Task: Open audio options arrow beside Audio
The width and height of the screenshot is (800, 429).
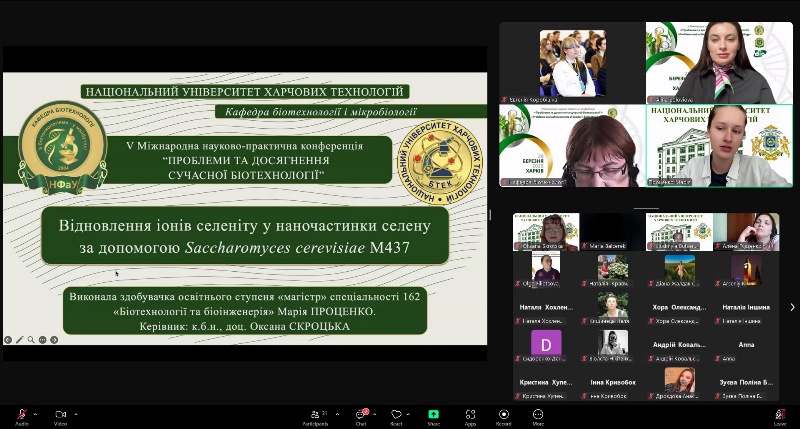Action: click(35, 414)
